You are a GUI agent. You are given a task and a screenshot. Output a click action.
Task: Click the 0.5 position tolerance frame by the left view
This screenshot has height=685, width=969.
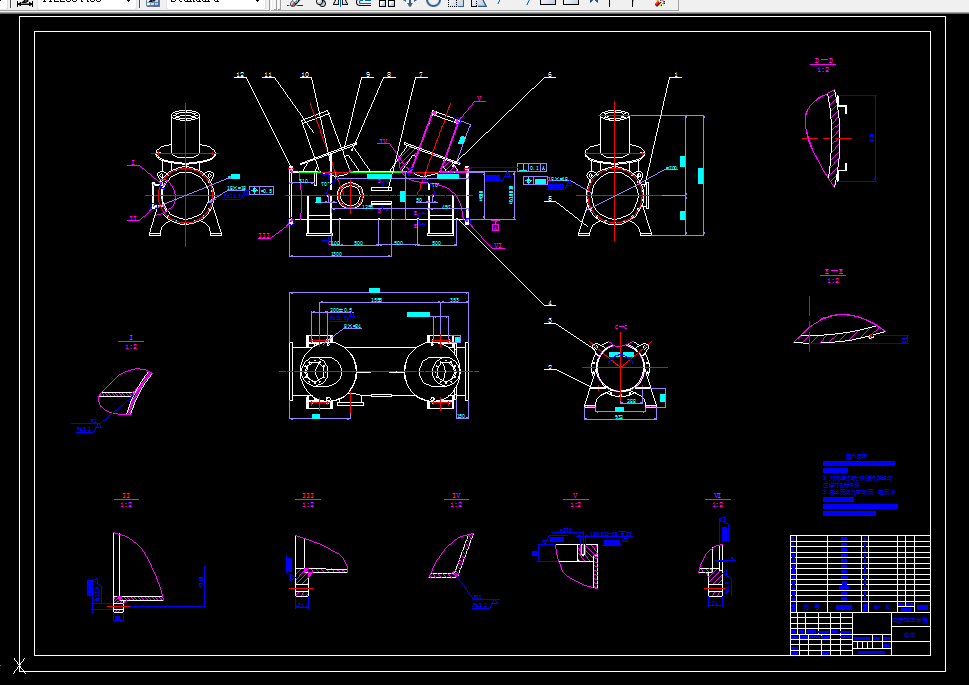coord(261,190)
